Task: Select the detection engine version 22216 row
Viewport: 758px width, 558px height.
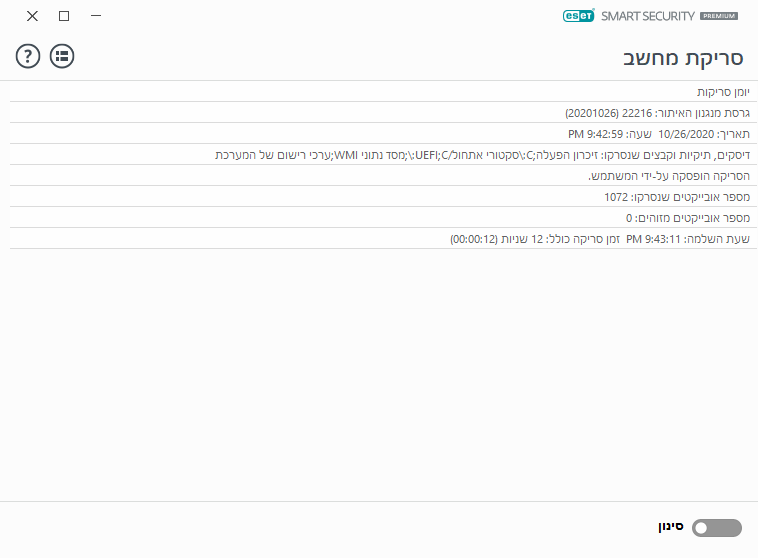Action: coord(383,113)
